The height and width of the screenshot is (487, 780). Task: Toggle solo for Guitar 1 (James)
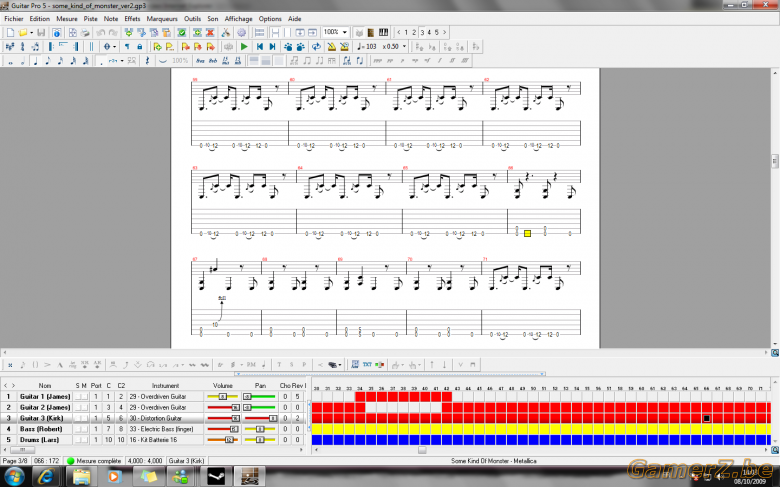tap(78, 396)
